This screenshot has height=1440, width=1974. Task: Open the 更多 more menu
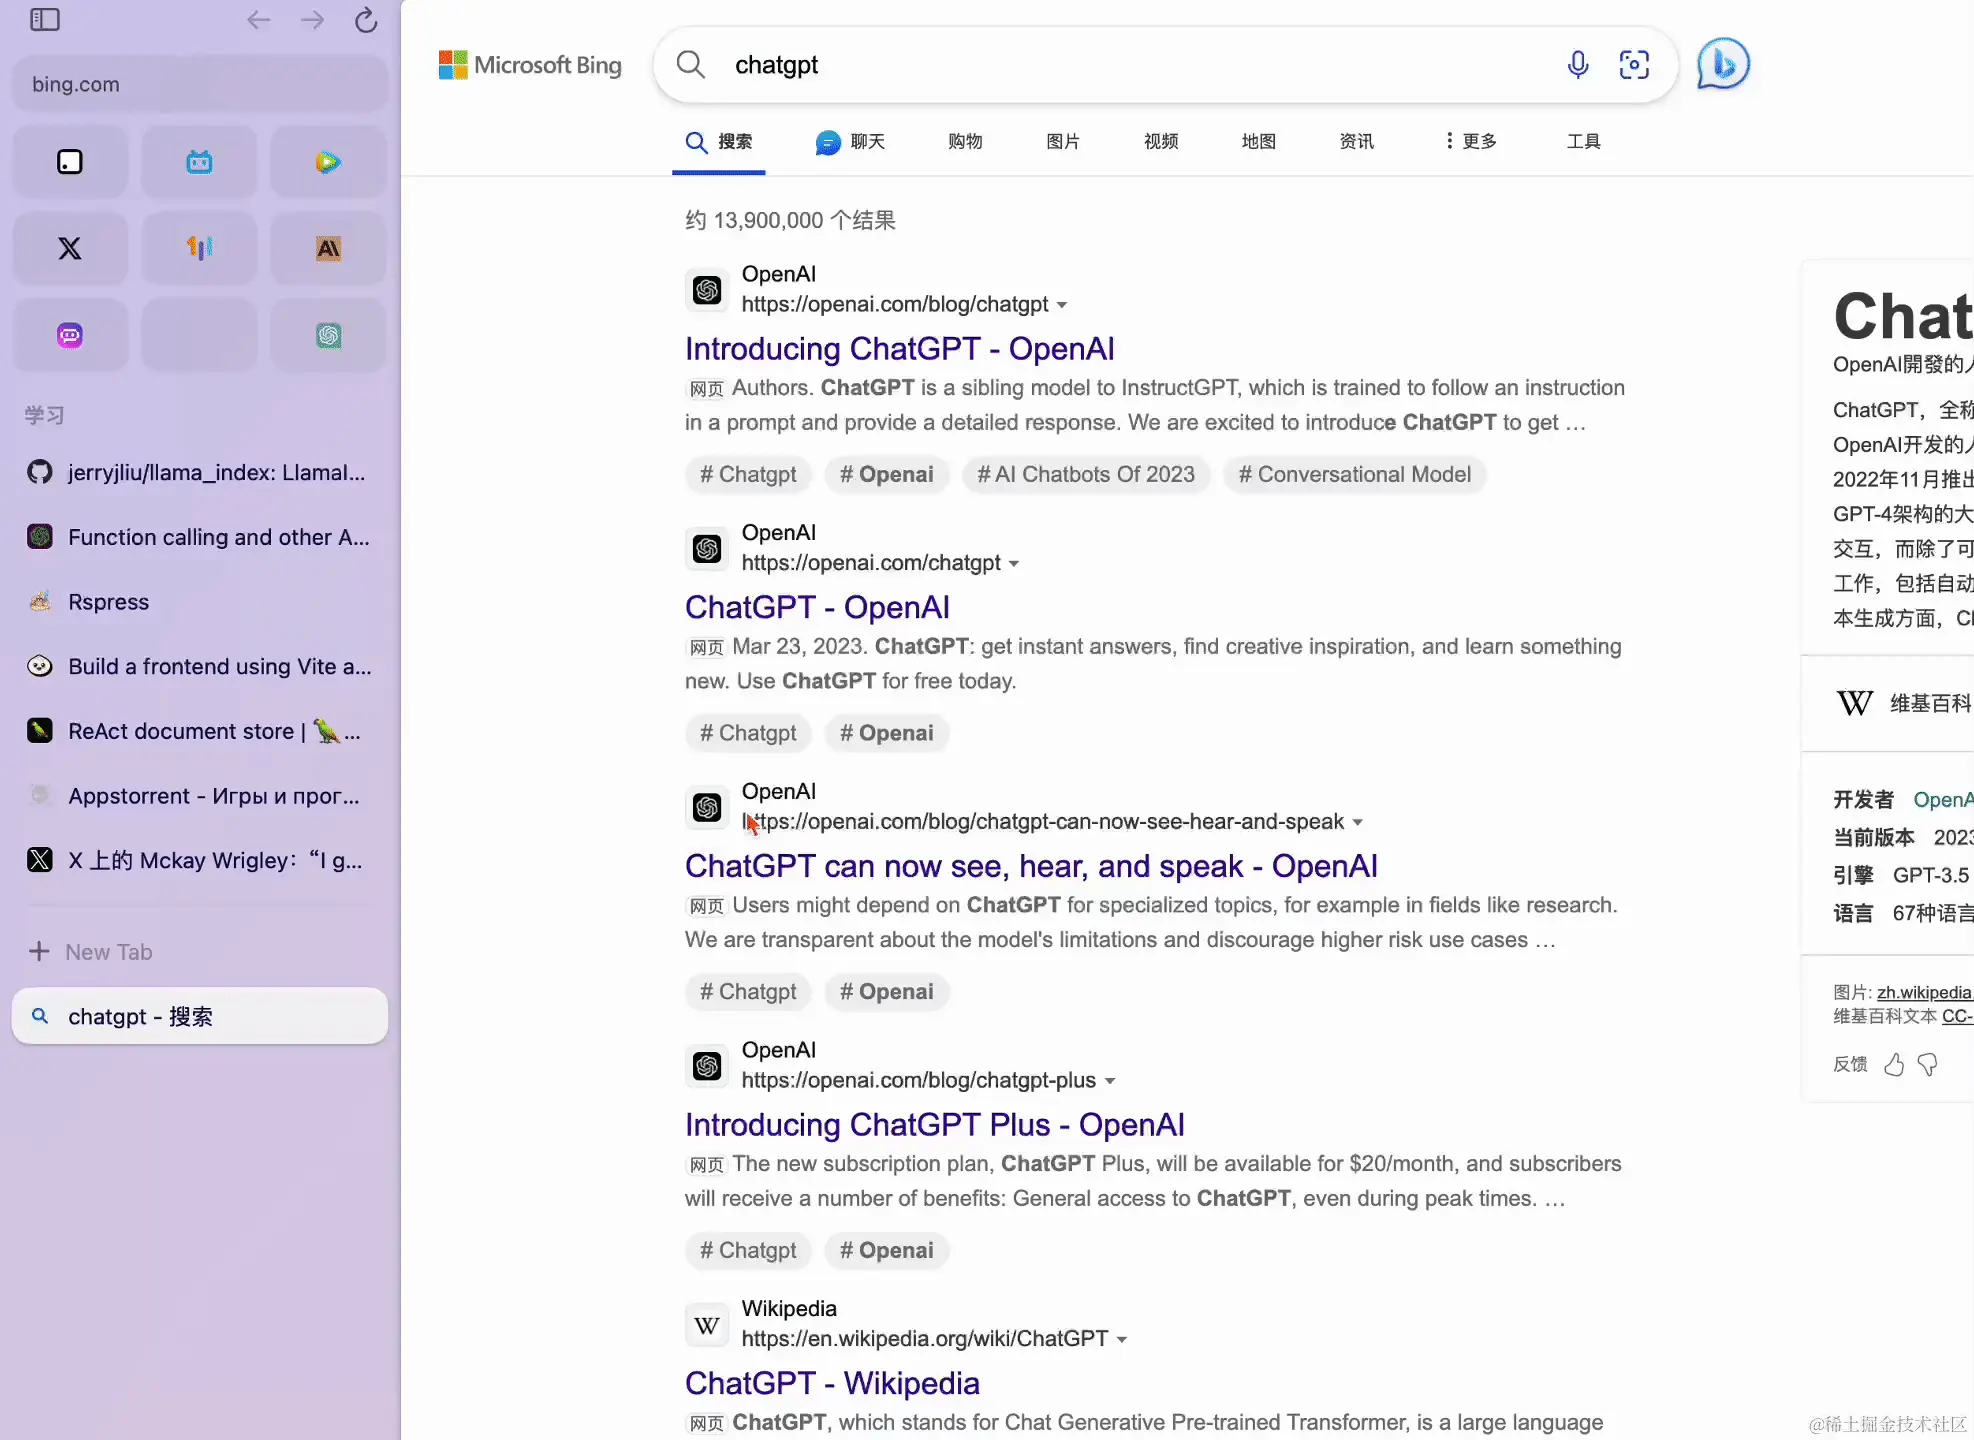[x=1470, y=141]
